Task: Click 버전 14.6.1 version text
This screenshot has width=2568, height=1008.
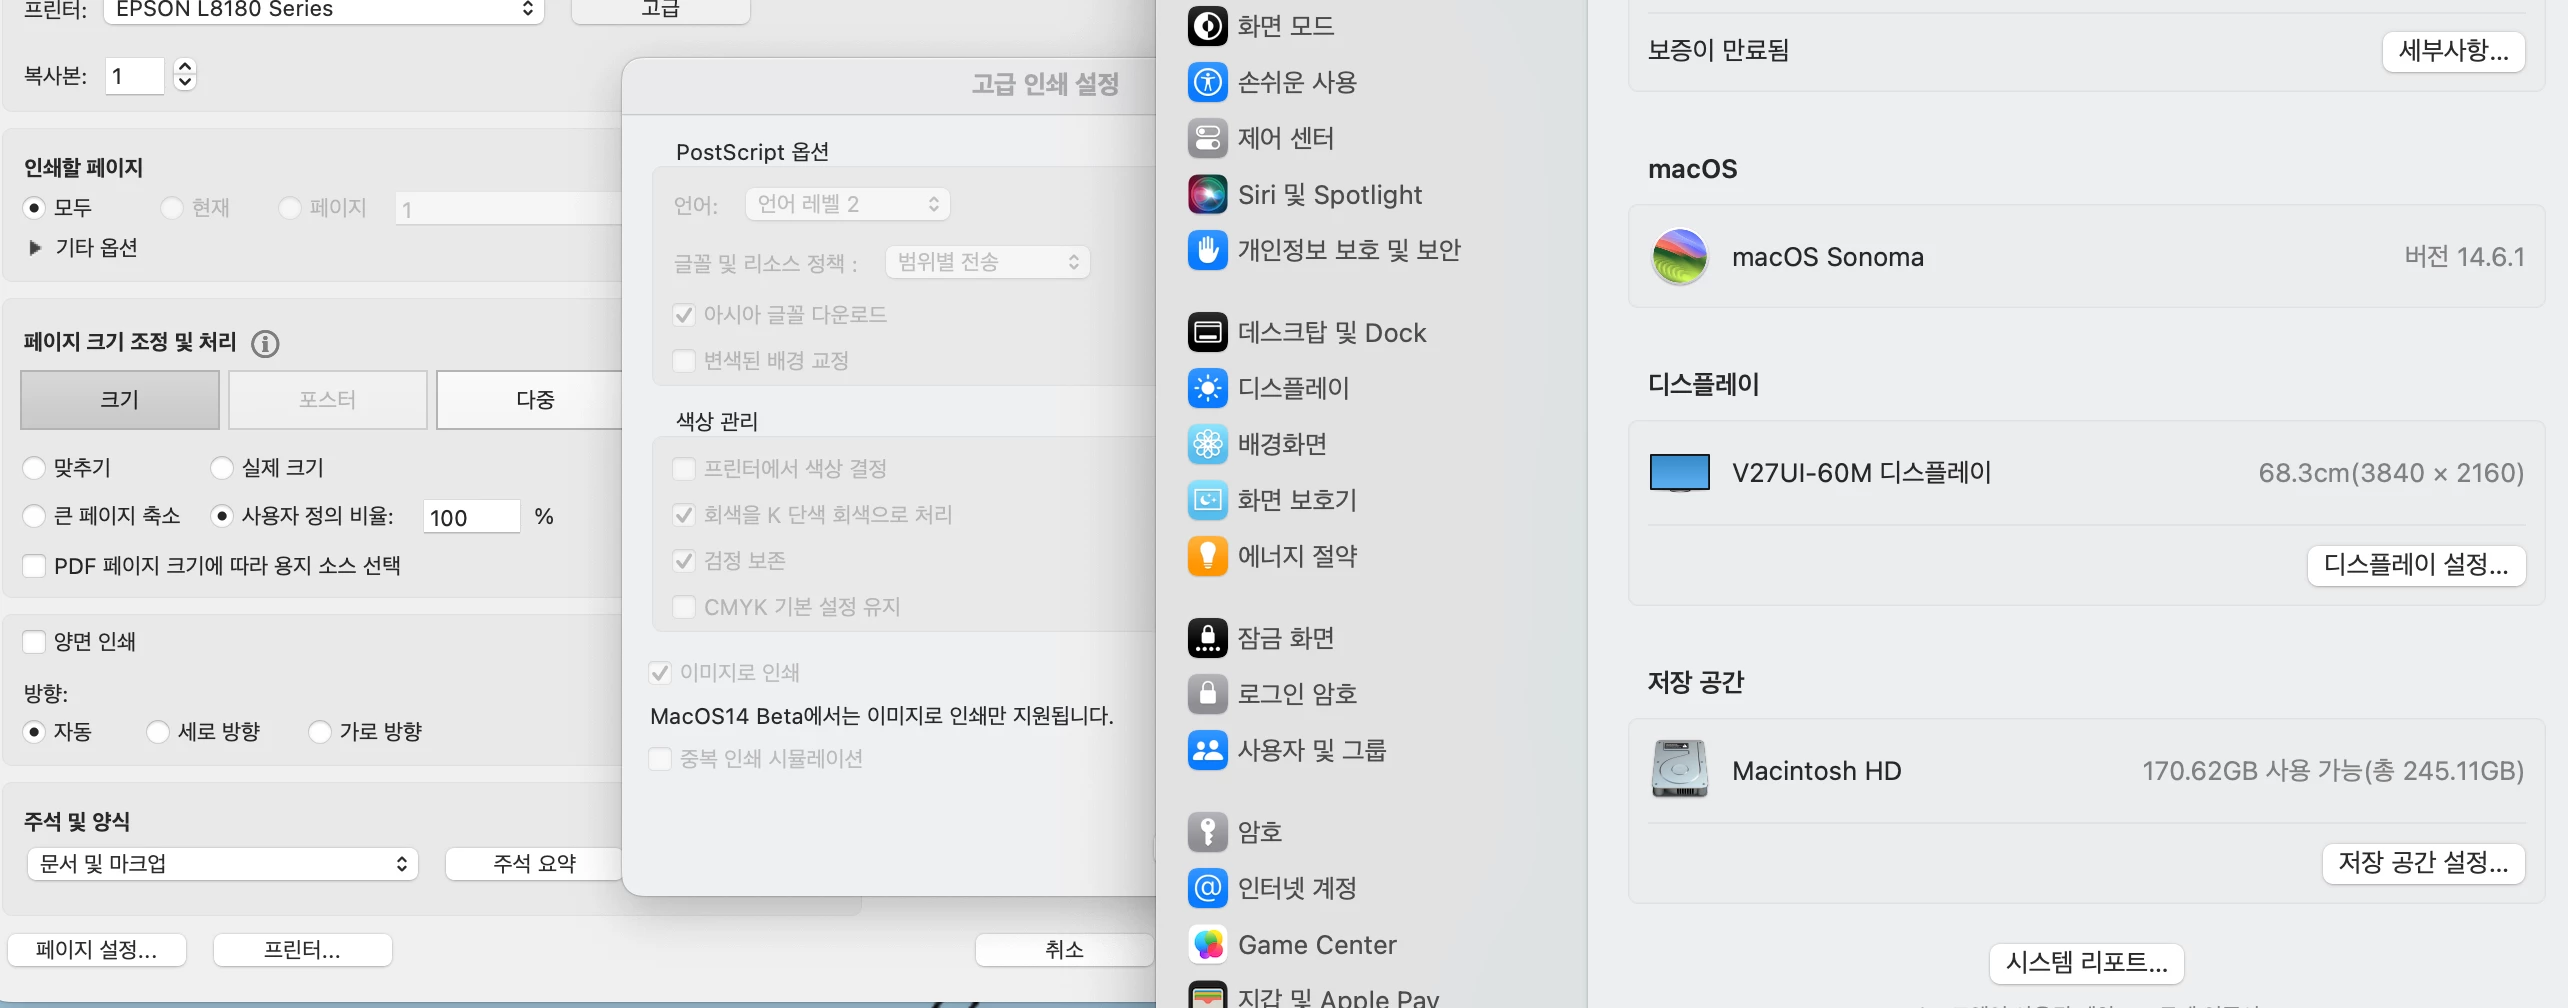Action: pos(2464,257)
